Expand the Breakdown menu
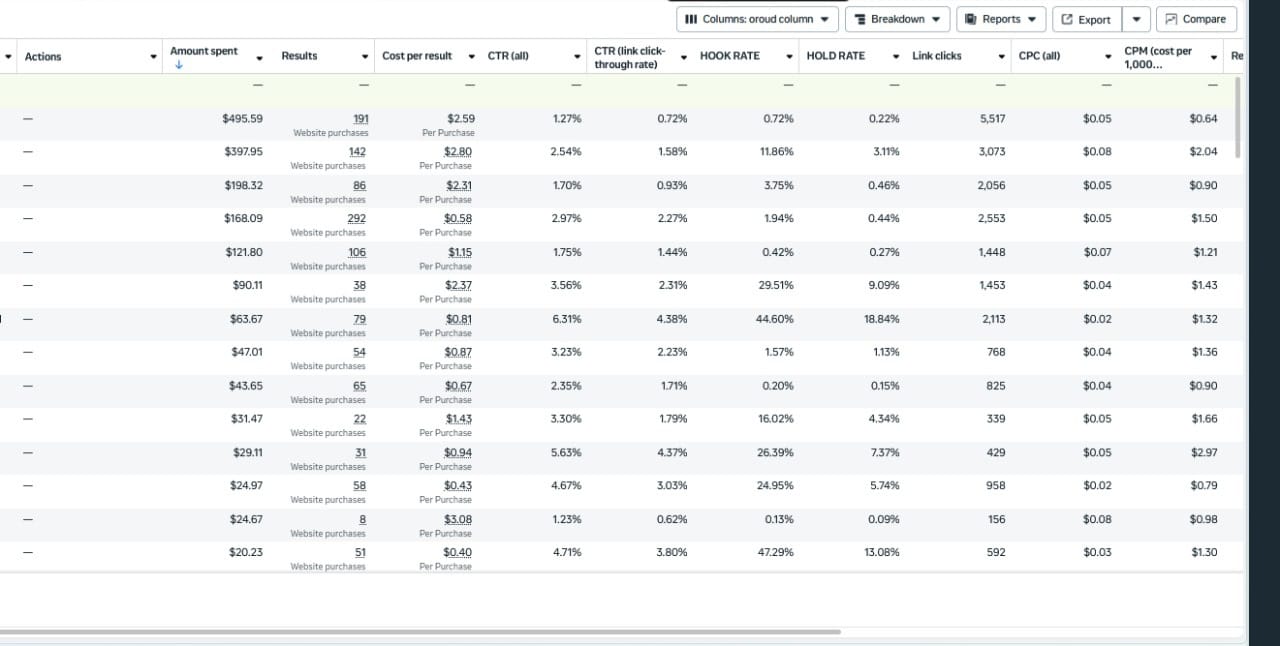1280x646 pixels. tap(897, 19)
